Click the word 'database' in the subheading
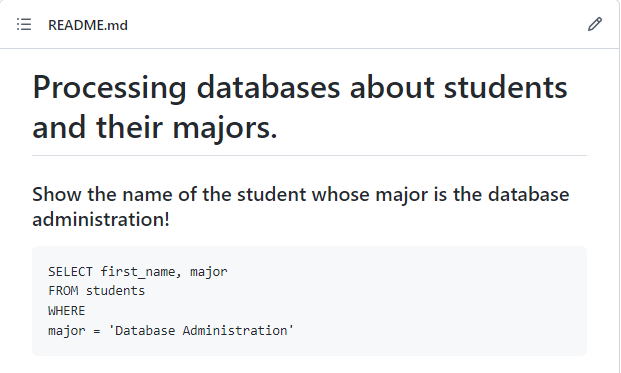The width and height of the screenshot is (621, 373). coord(528,194)
